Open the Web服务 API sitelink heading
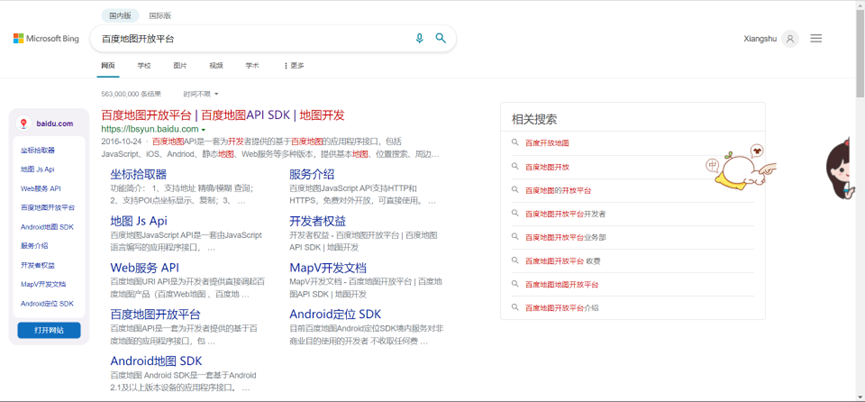The height and width of the screenshot is (402, 865). point(145,268)
